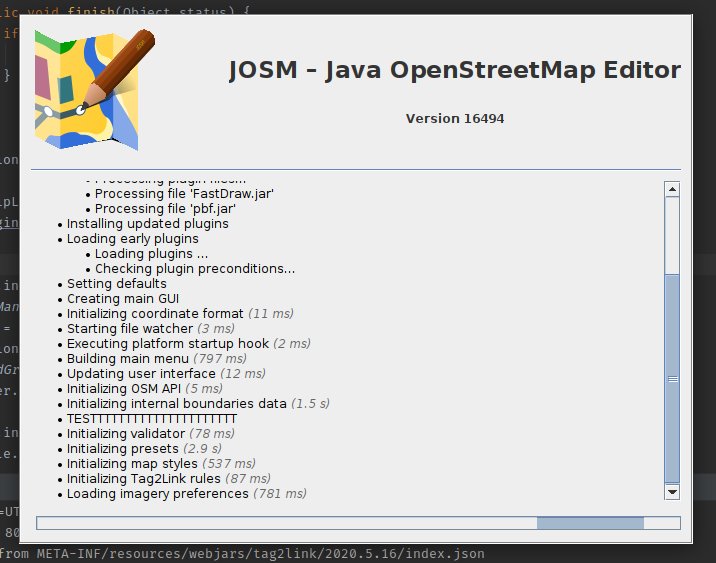
Task: Click the scrollbar down arrow
Action: [672, 492]
